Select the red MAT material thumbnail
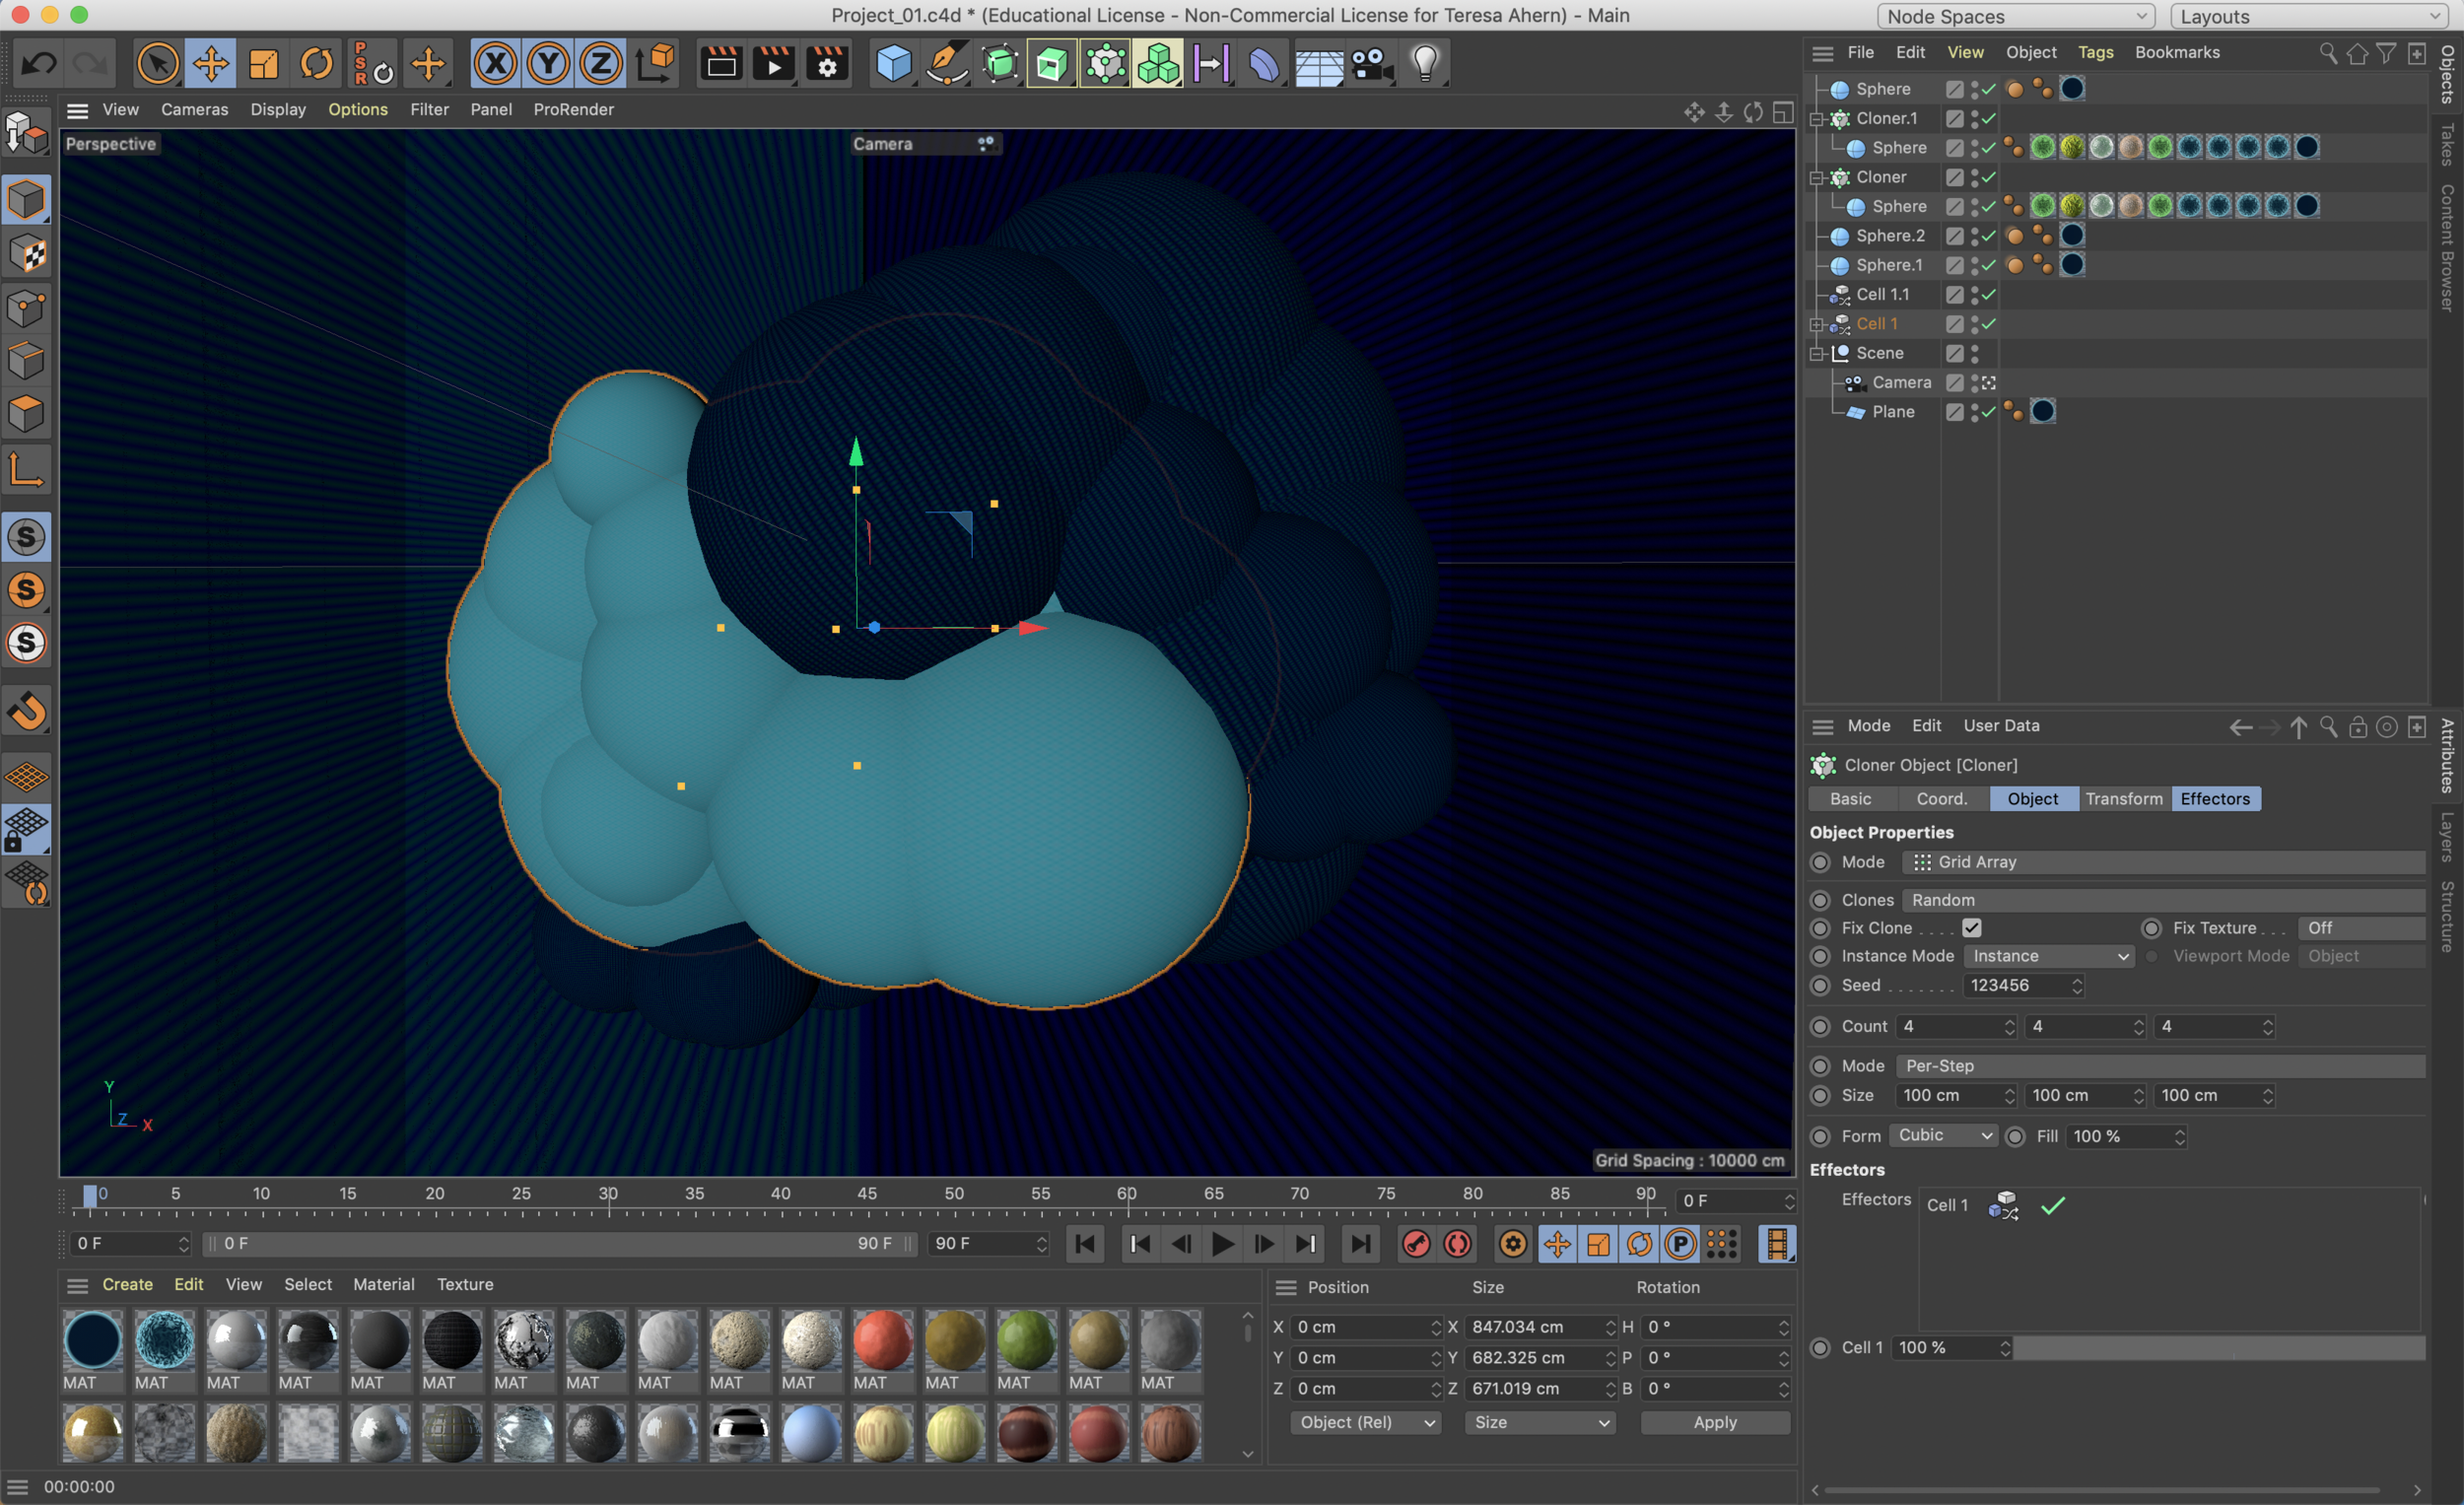Image resolution: width=2464 pixels, height=1505 pixels. [x=882, y=1341]
